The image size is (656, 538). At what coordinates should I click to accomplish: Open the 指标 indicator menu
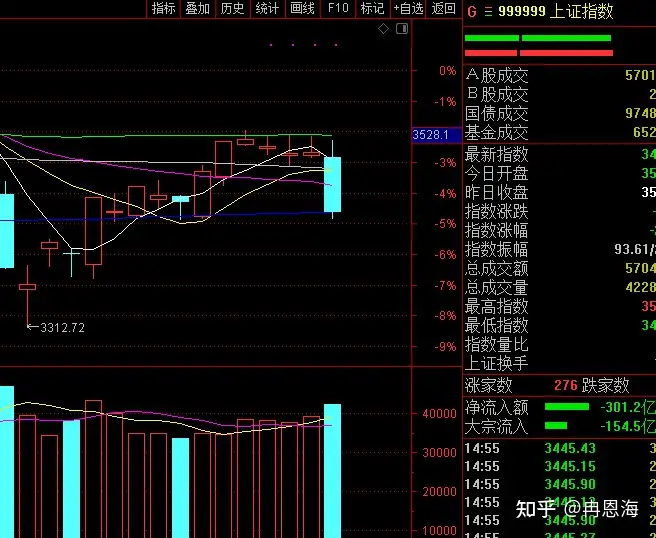(163, 8)
